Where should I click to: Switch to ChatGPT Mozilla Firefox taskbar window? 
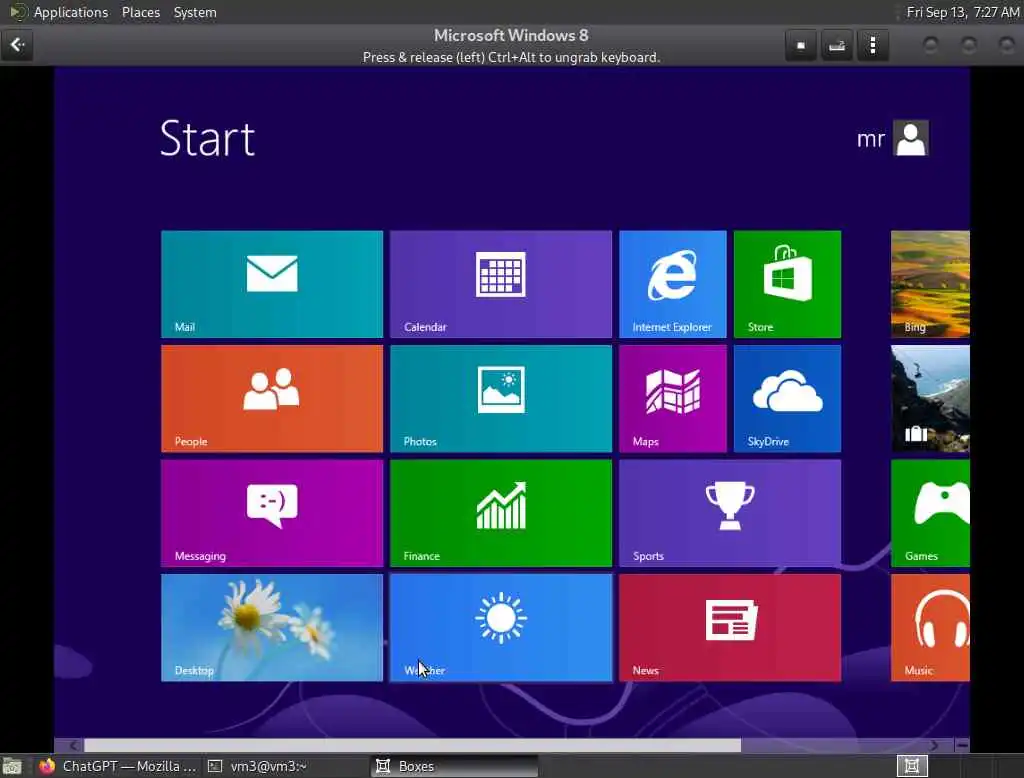[118, 766]
